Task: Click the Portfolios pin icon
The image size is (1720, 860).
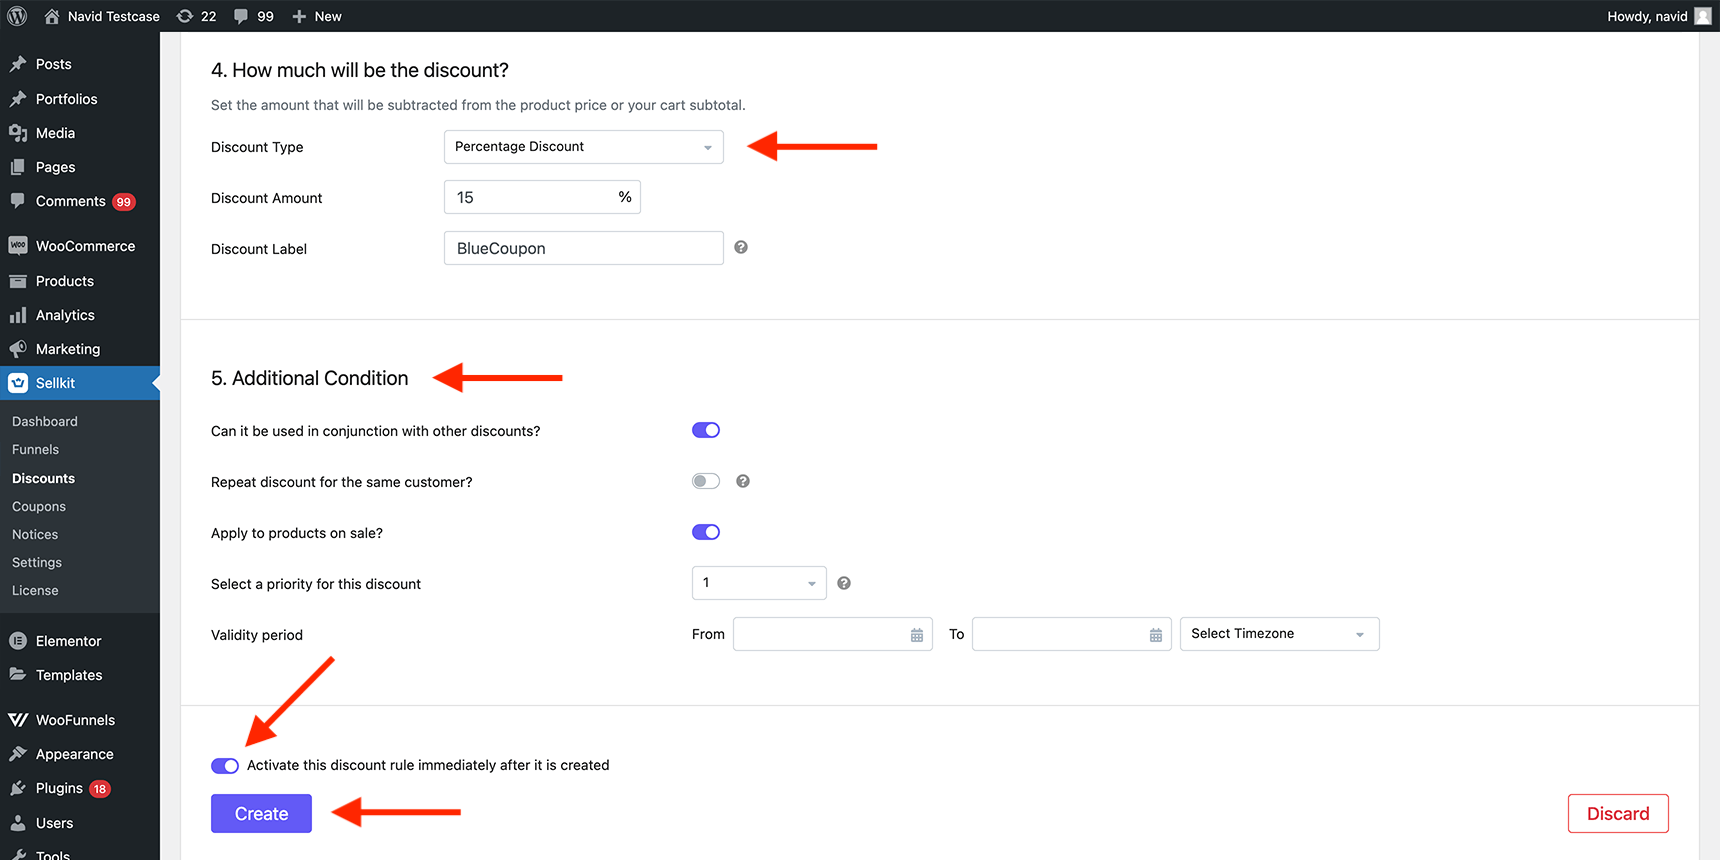Action: (18, 99)
